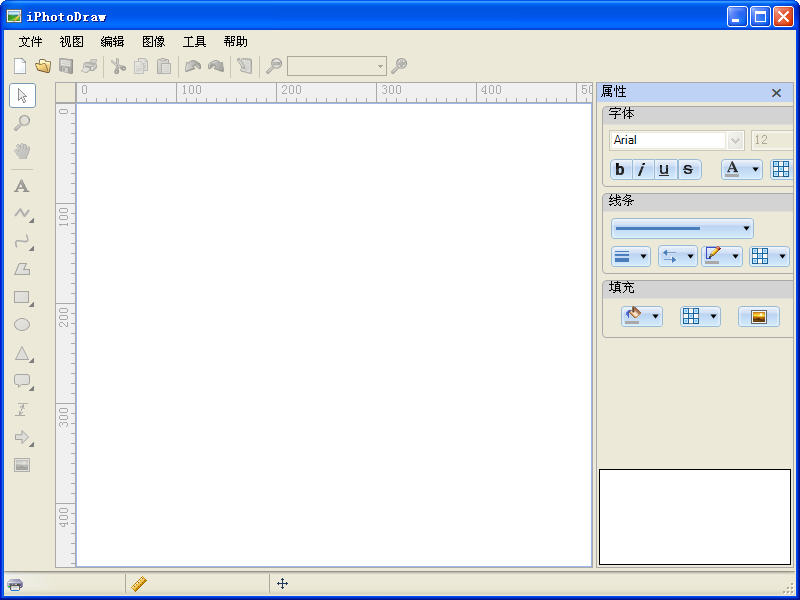Select the hand pan tool

point(22,151)
